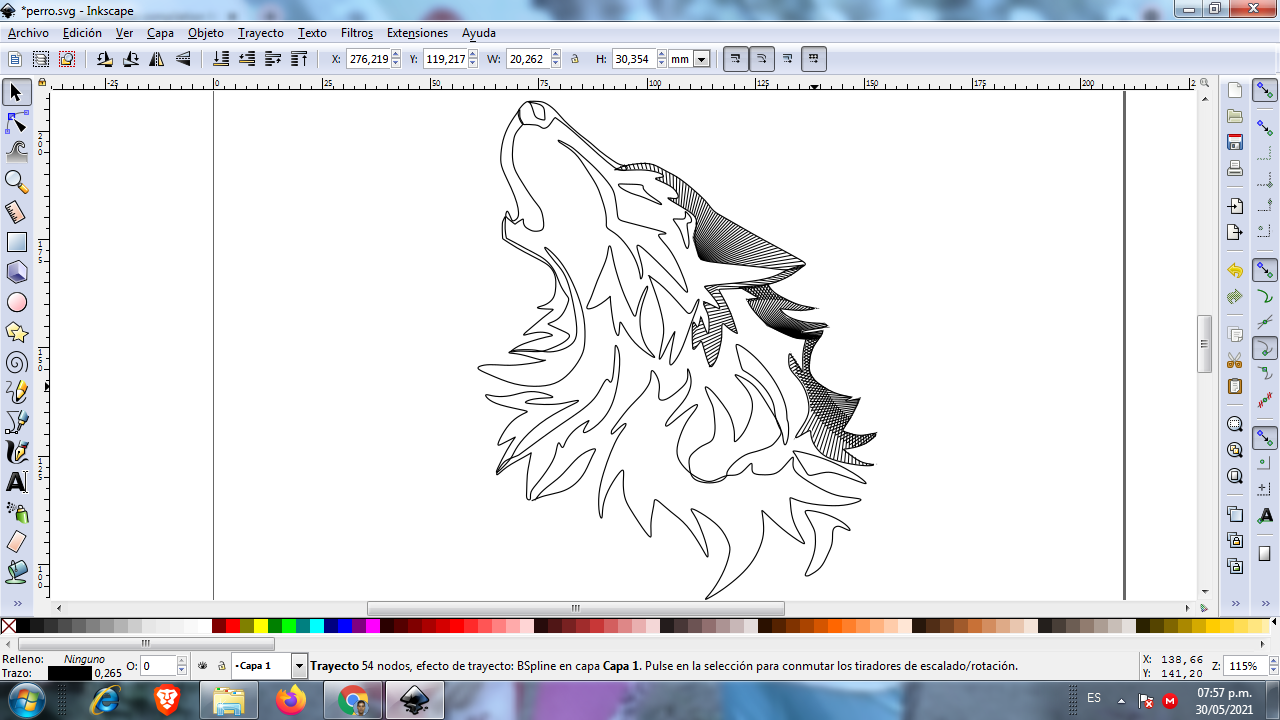This screenshot has height=720, width=1280.
Task: Expand commands bar overflow chevron
Action: [x=1235, y=604]
